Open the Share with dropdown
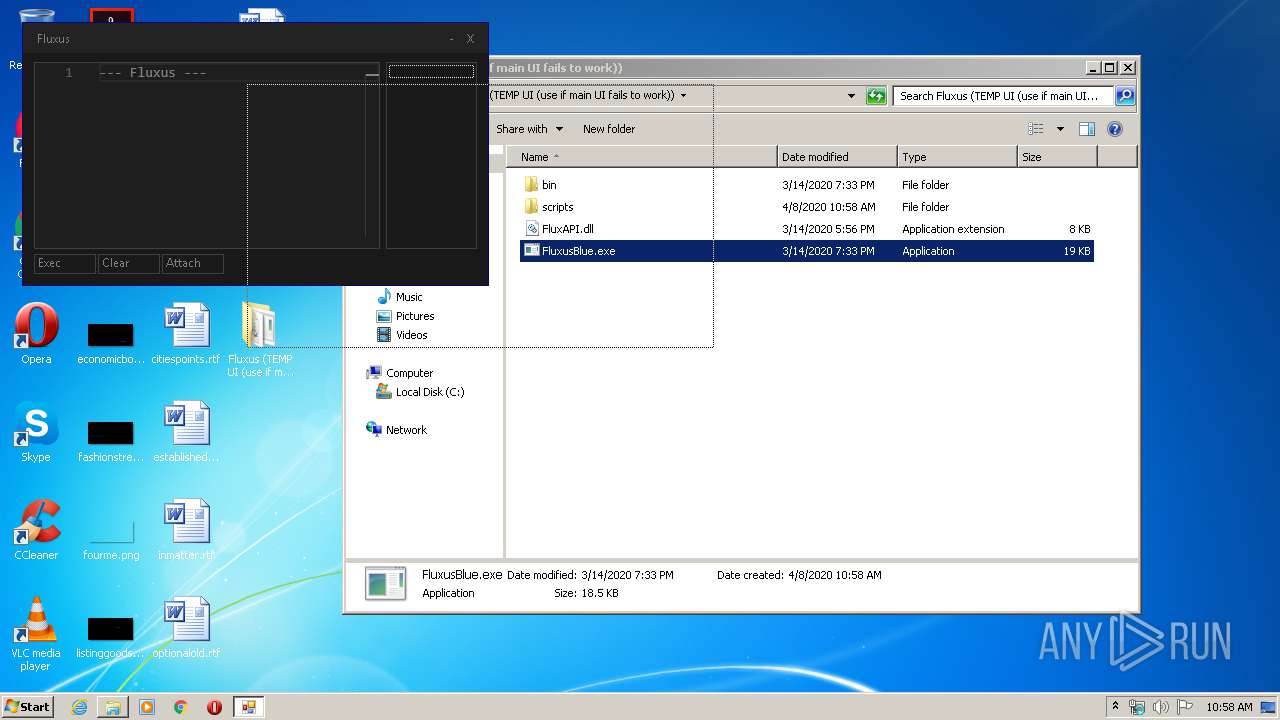 coord(529,129)
